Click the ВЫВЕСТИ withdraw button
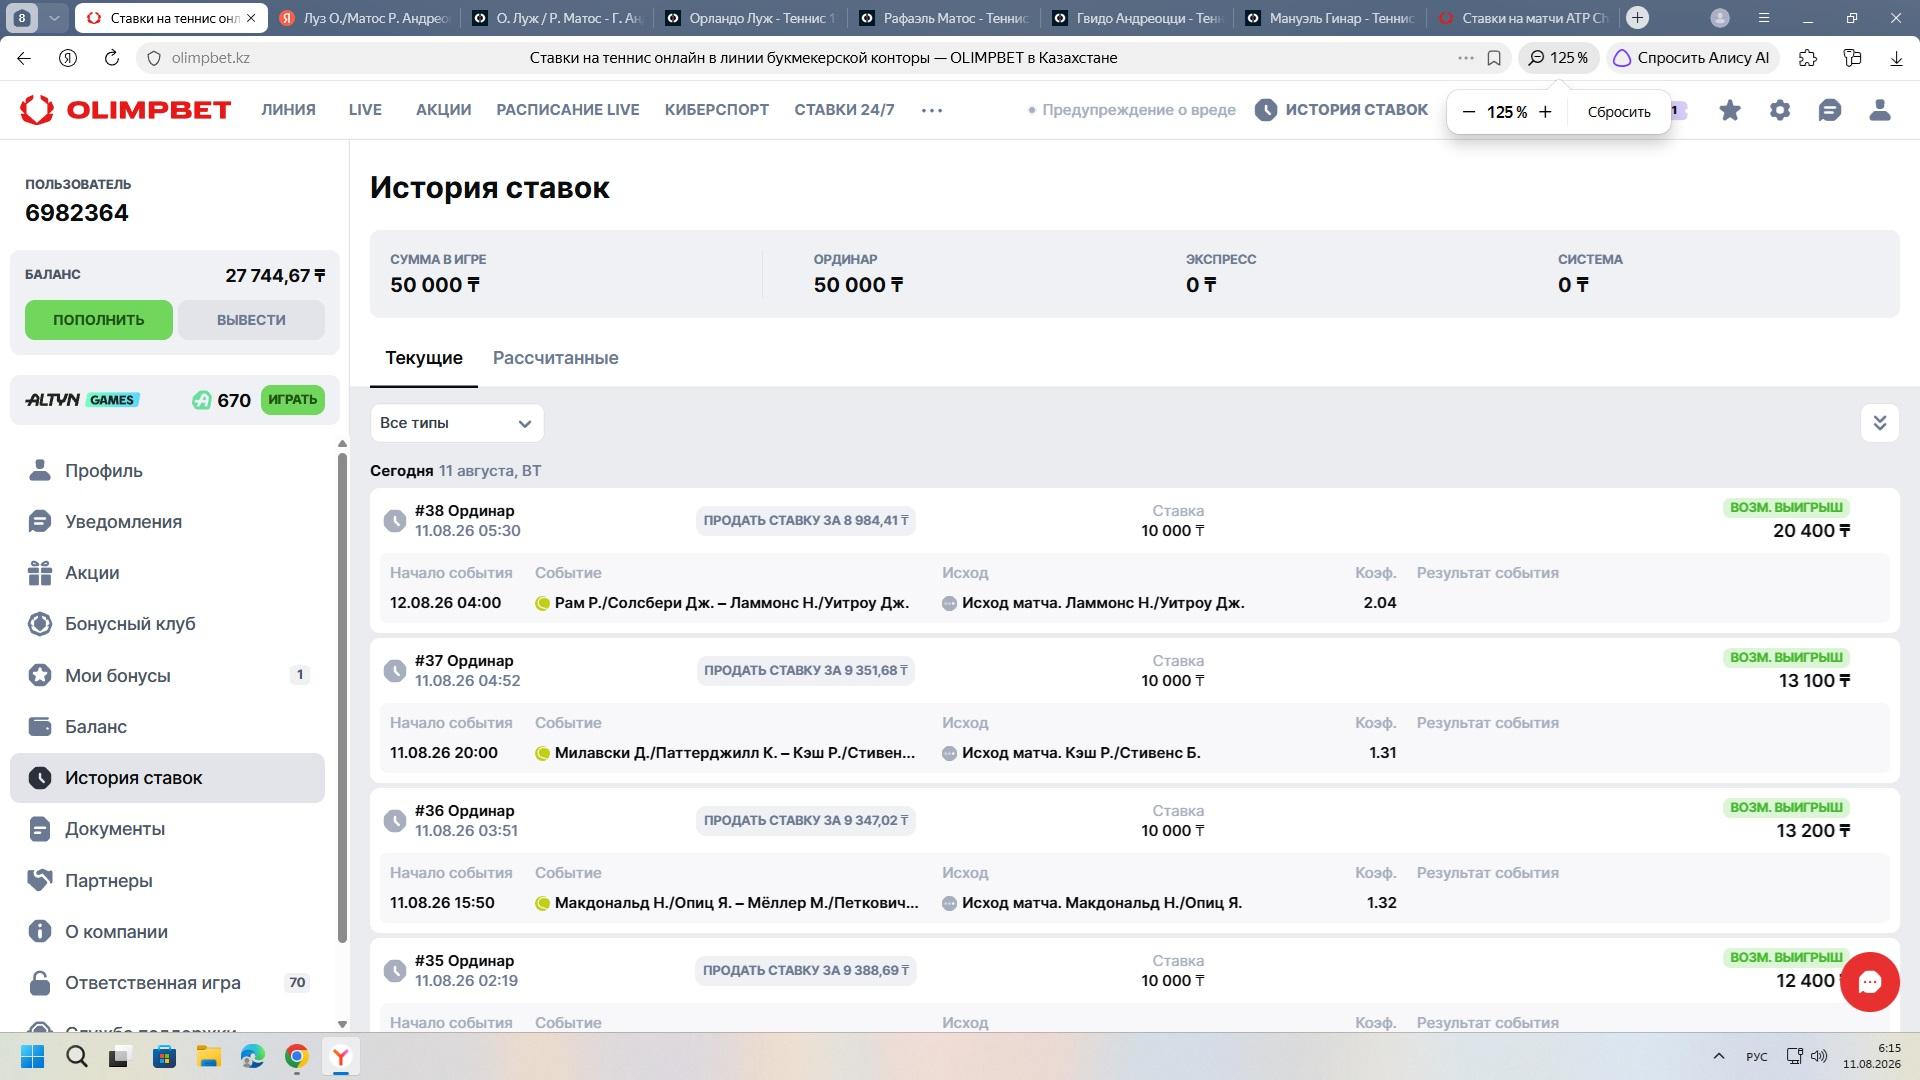 251,320
